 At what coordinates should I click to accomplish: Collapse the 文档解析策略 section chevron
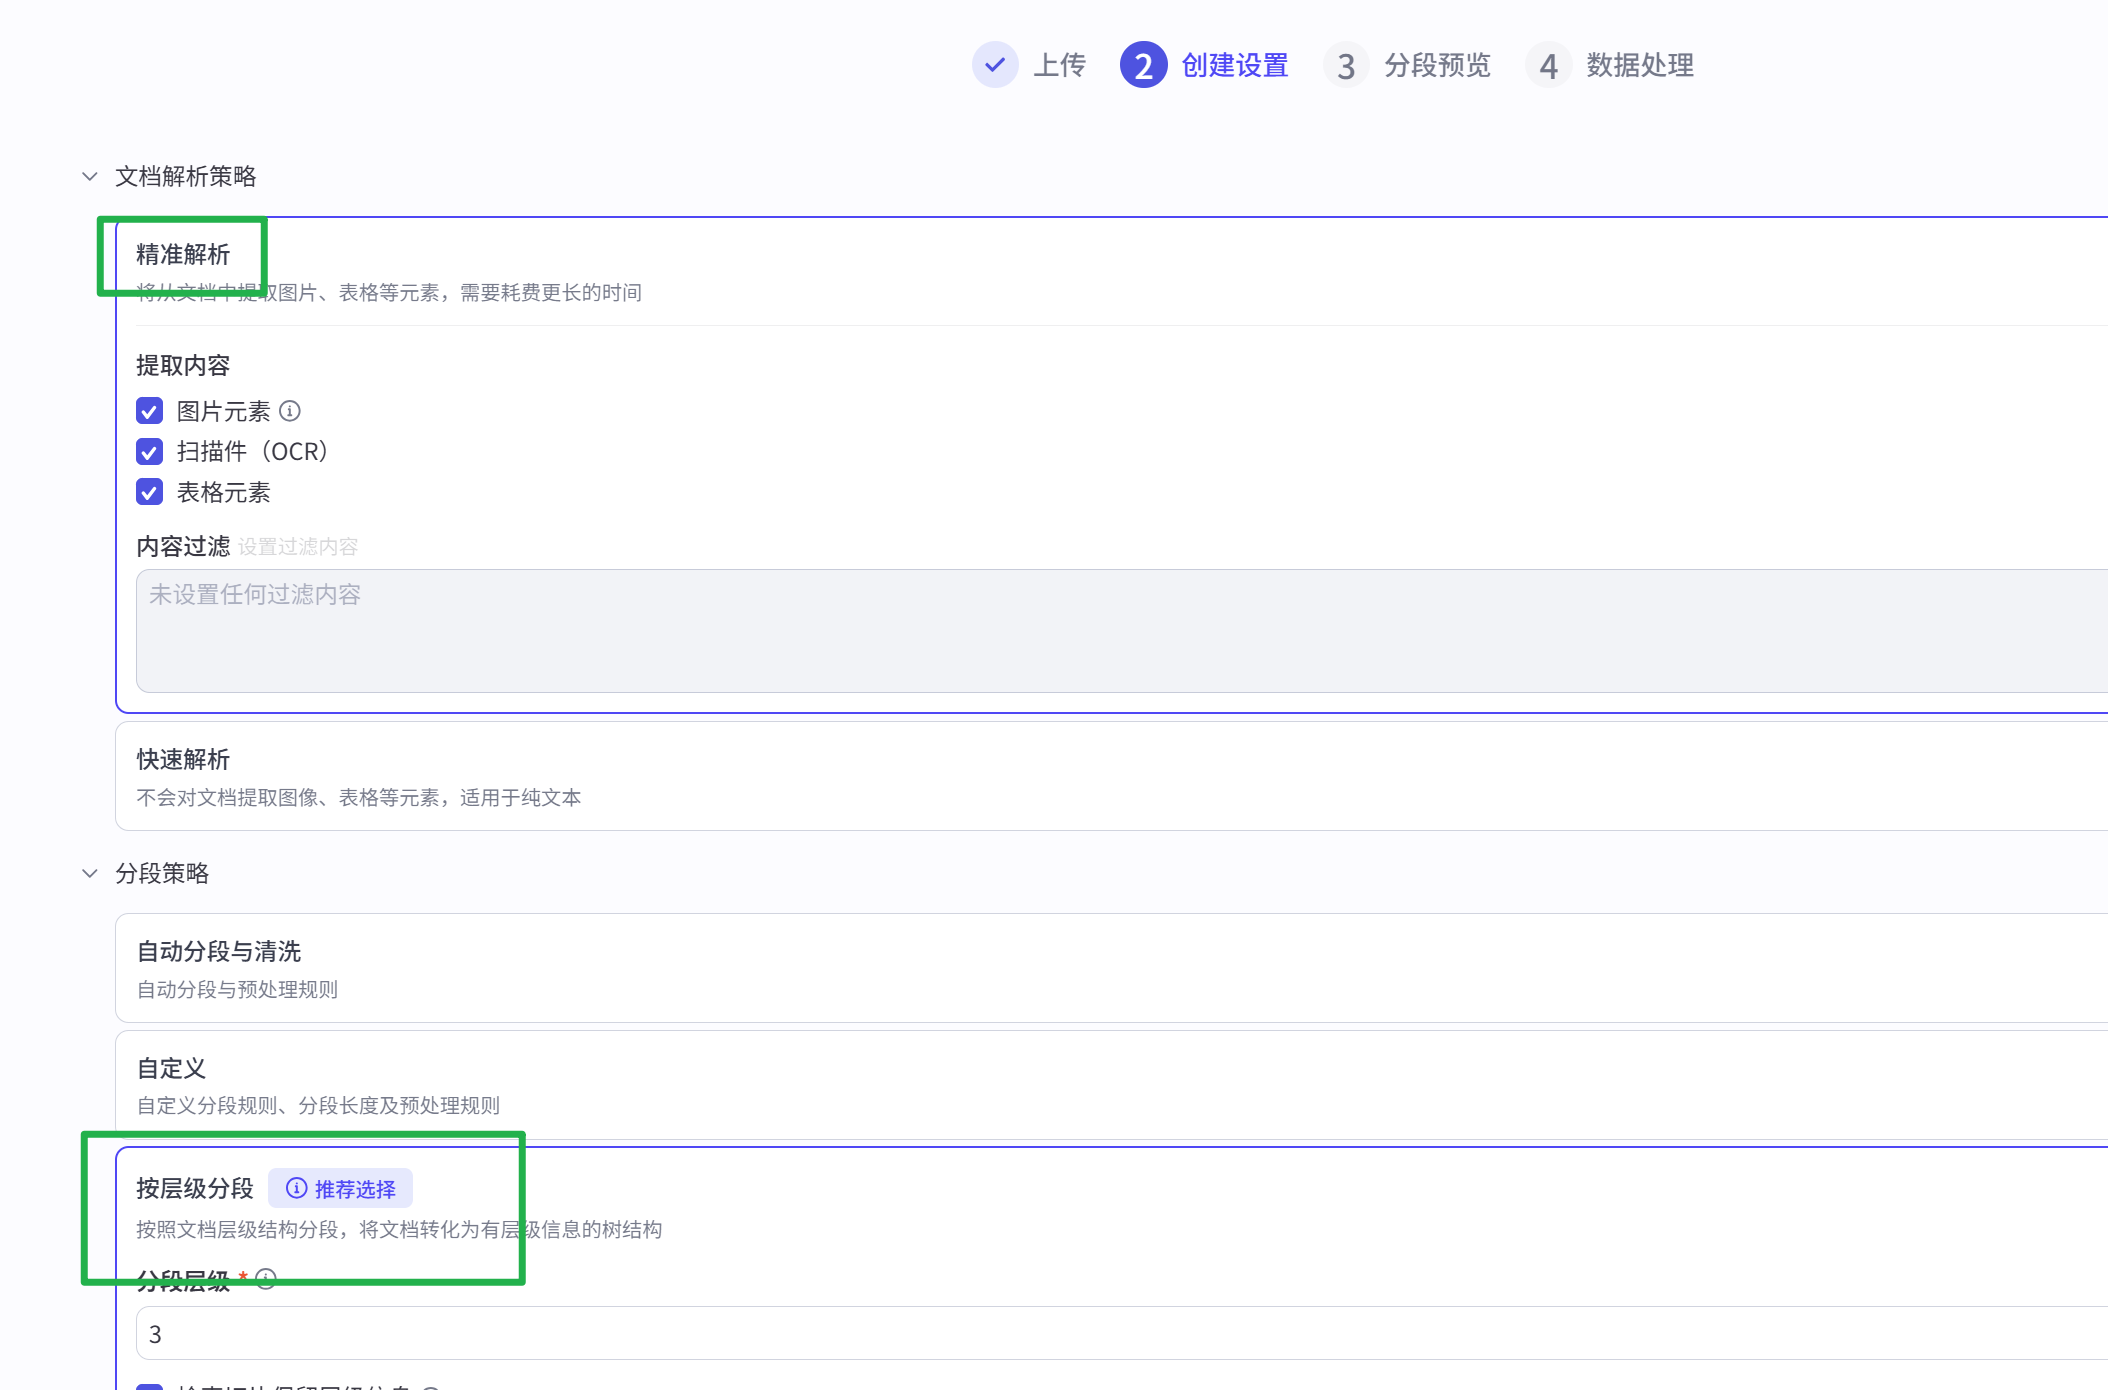(x=90, y=176)
